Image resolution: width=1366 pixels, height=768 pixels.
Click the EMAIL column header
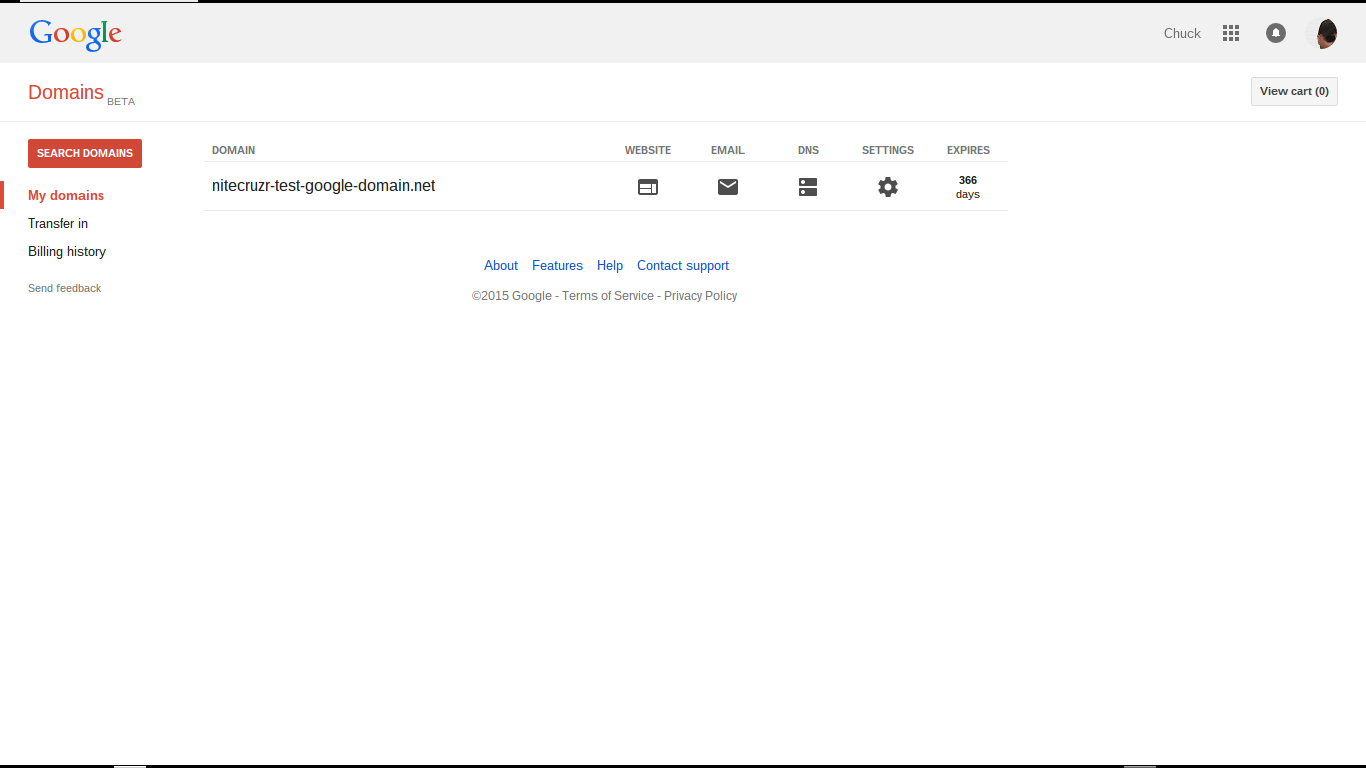tap(728, 150)
